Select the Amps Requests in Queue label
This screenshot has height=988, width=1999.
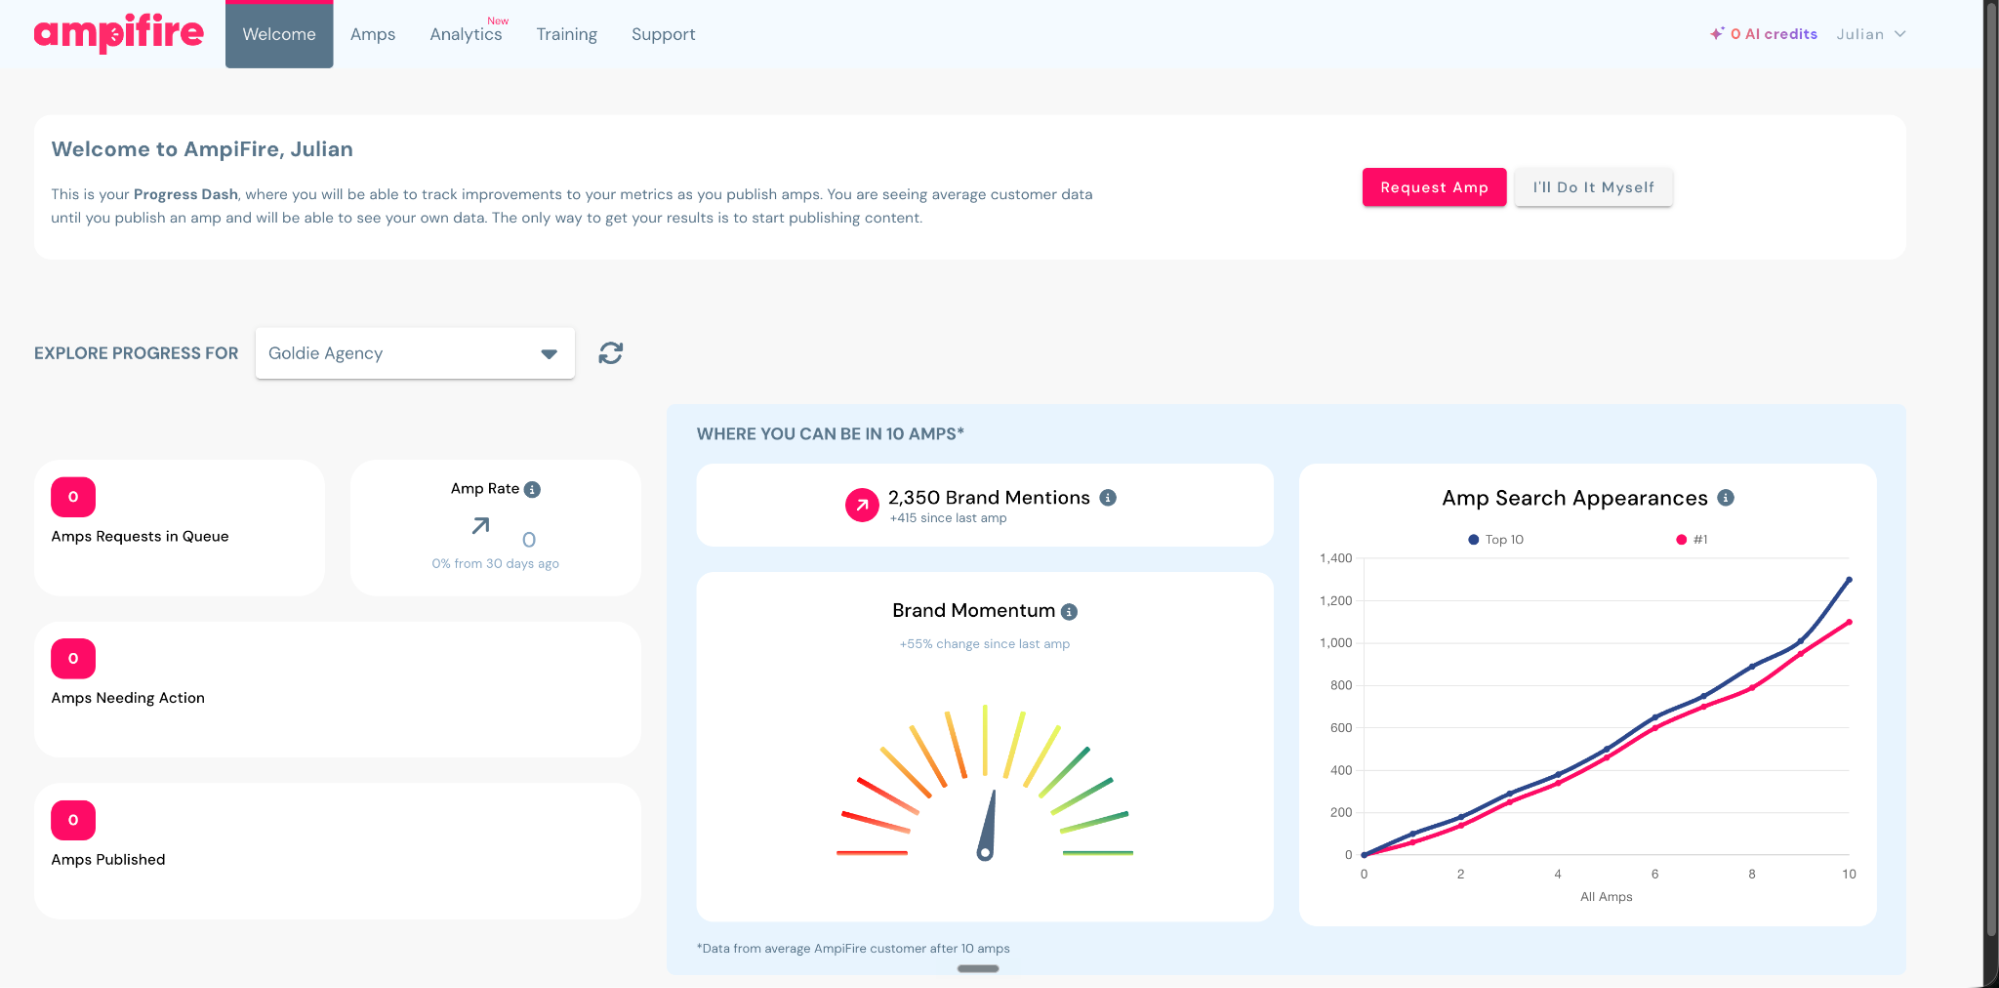140,536
